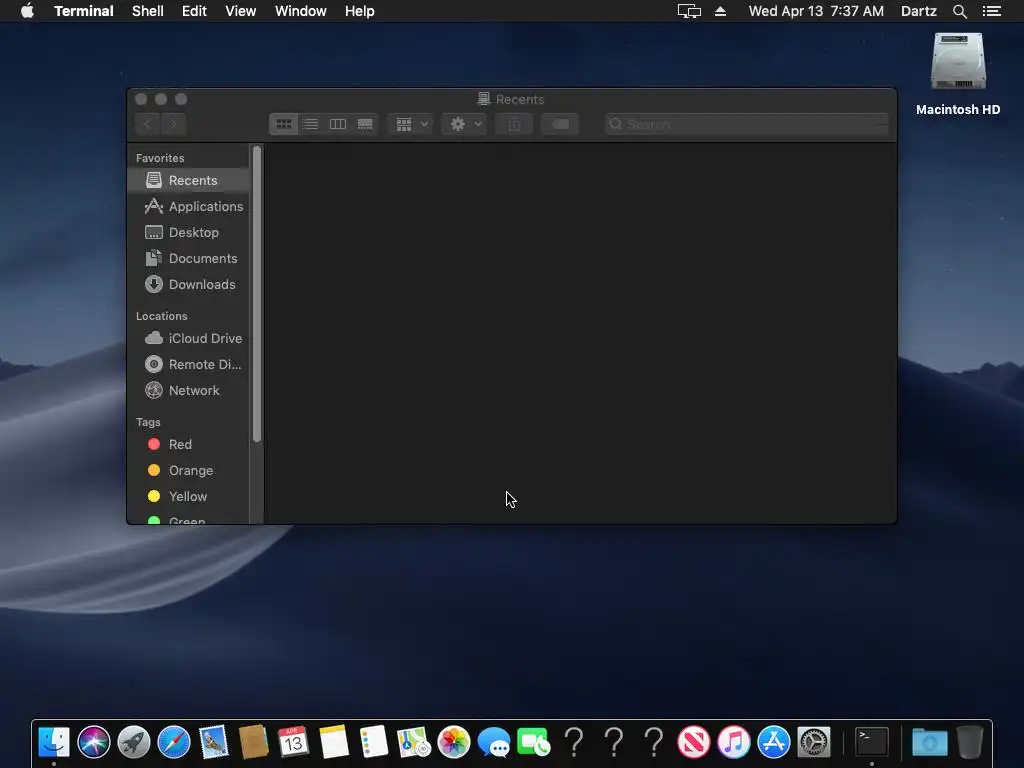The width and height of the screenshot is (1024, 768).
Task: Open the Apple menu
Action: pyautogui.click(x=27, y=11)
